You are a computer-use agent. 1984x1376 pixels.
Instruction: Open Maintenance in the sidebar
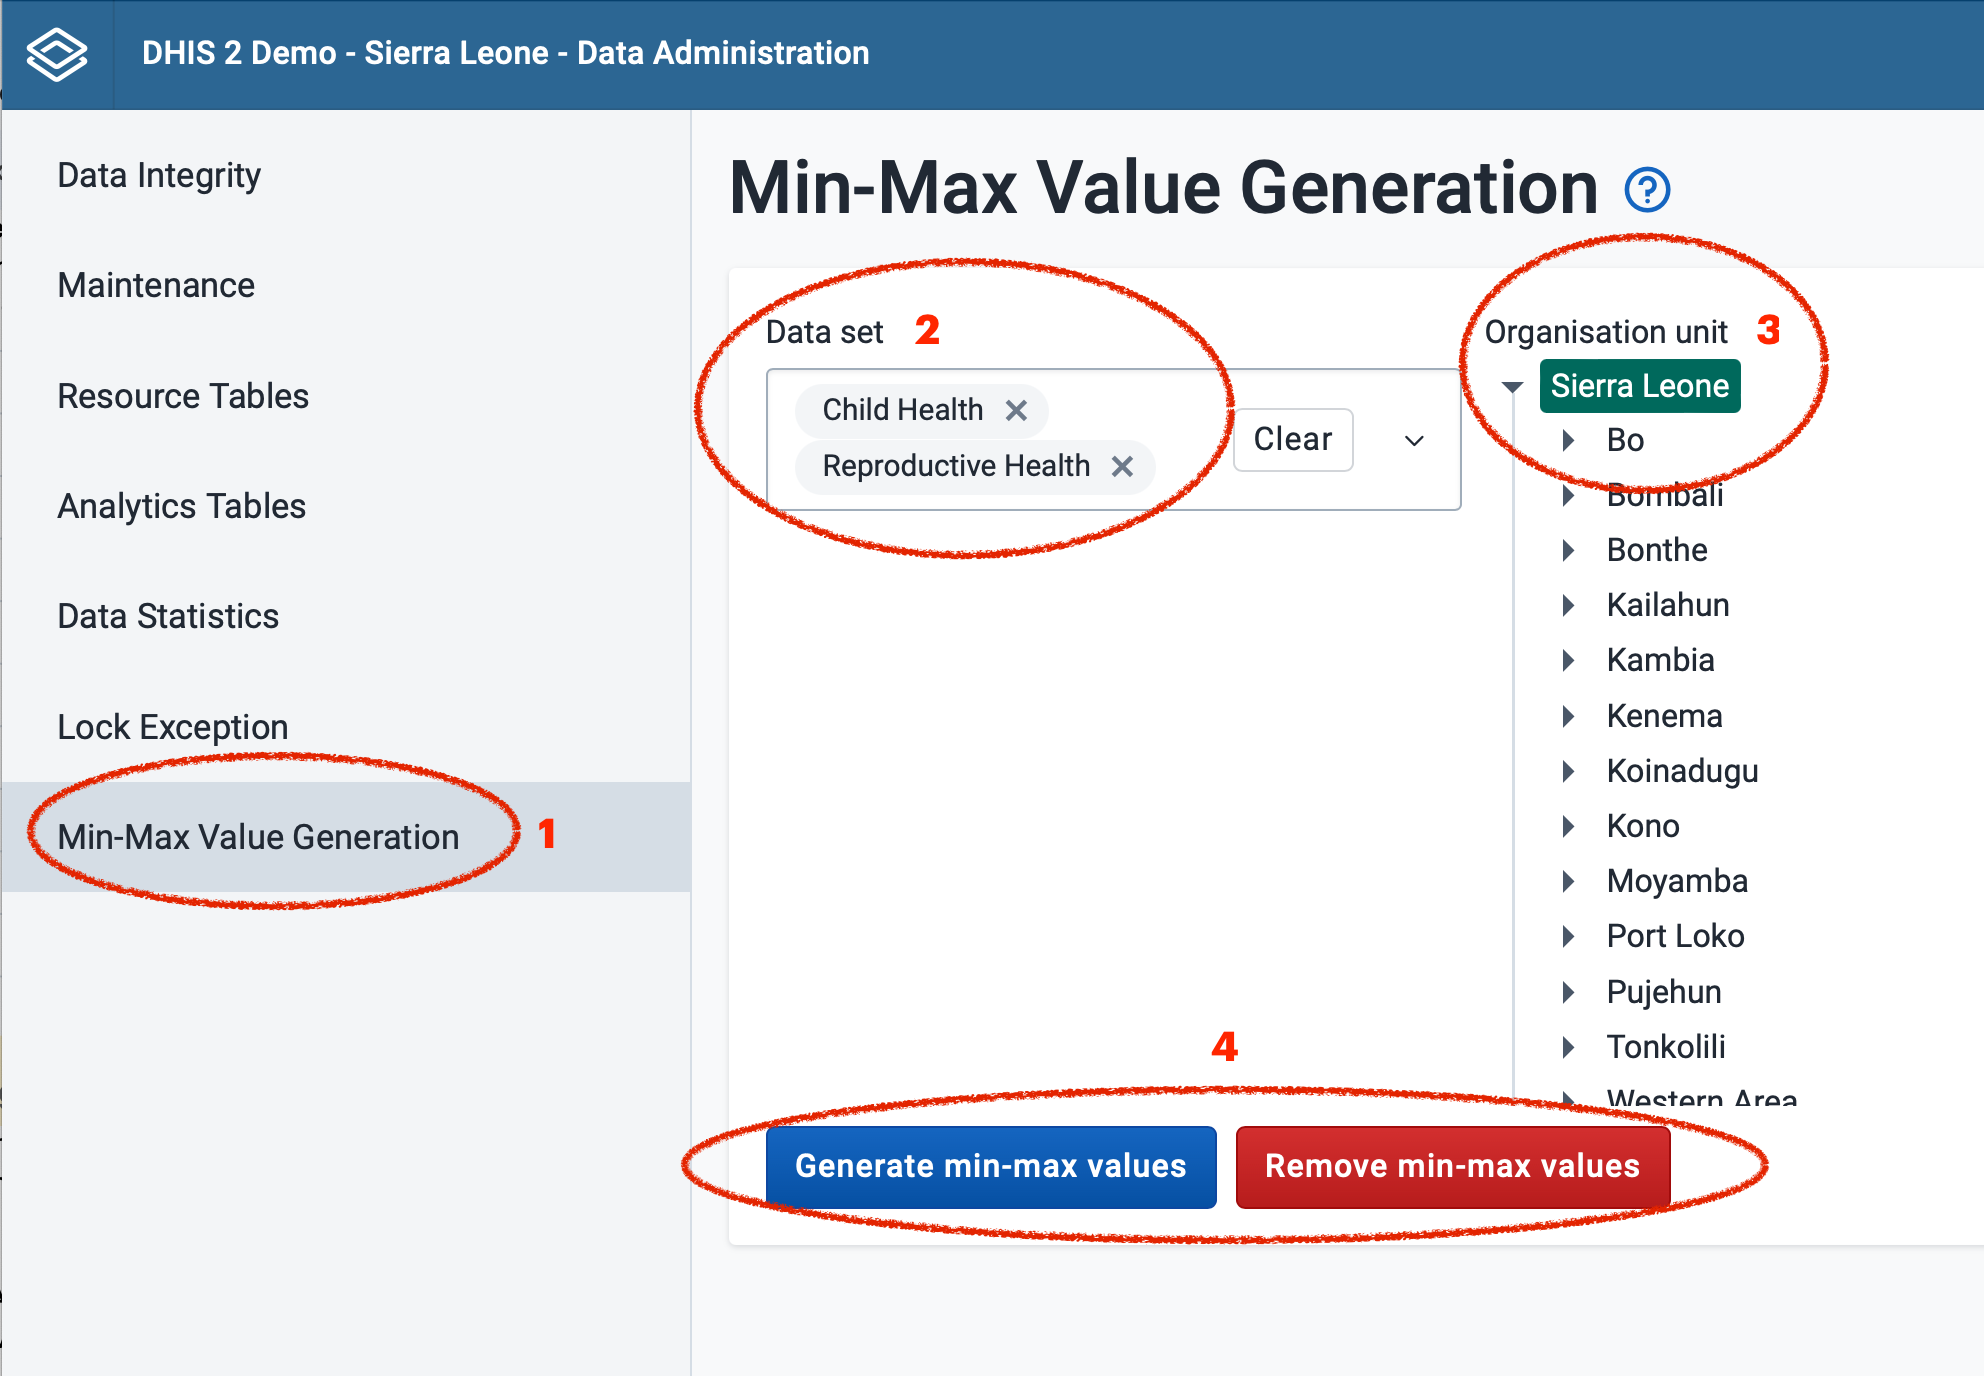pyautogui.click(x=346, y=286)
